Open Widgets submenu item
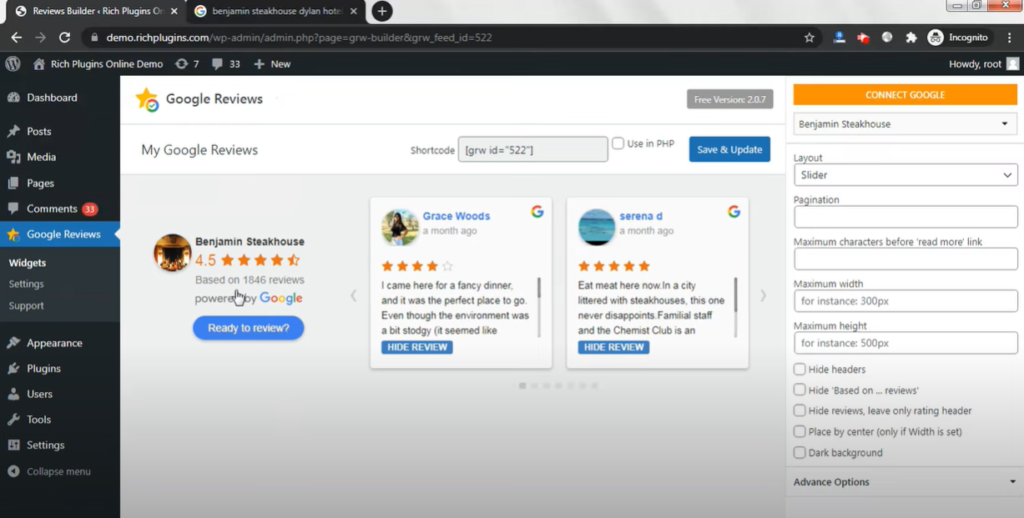The image size is (1024, 518). click(x=27, y=263)
